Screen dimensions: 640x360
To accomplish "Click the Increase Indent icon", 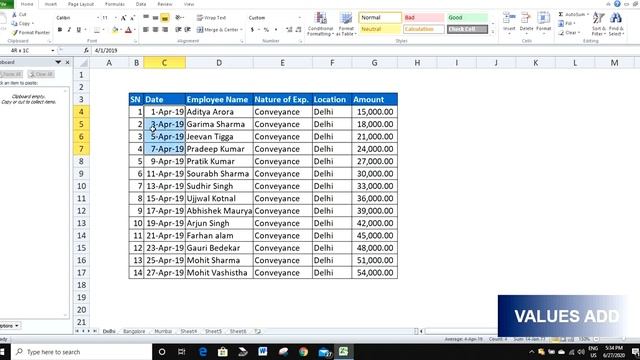I will [x=187, y=30].
